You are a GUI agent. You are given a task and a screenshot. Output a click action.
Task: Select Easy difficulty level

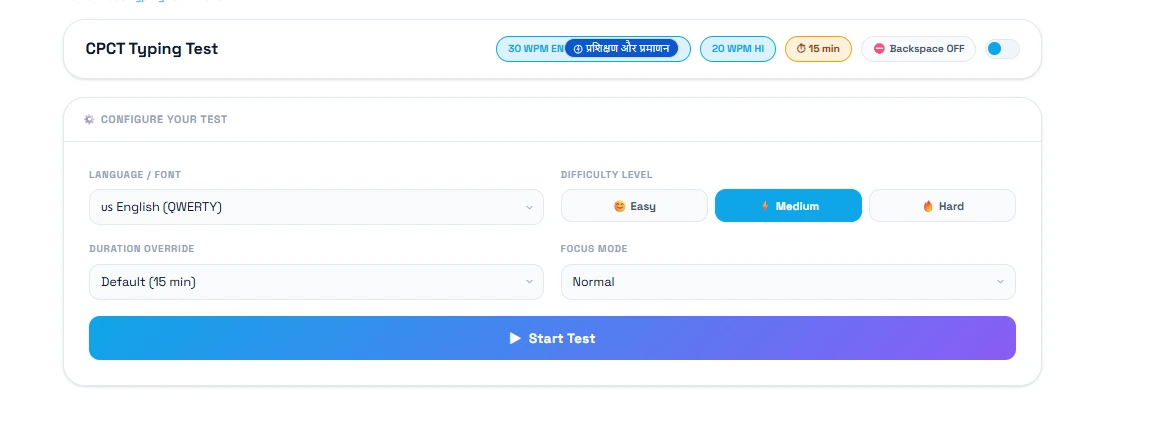(x=634, y=206)
